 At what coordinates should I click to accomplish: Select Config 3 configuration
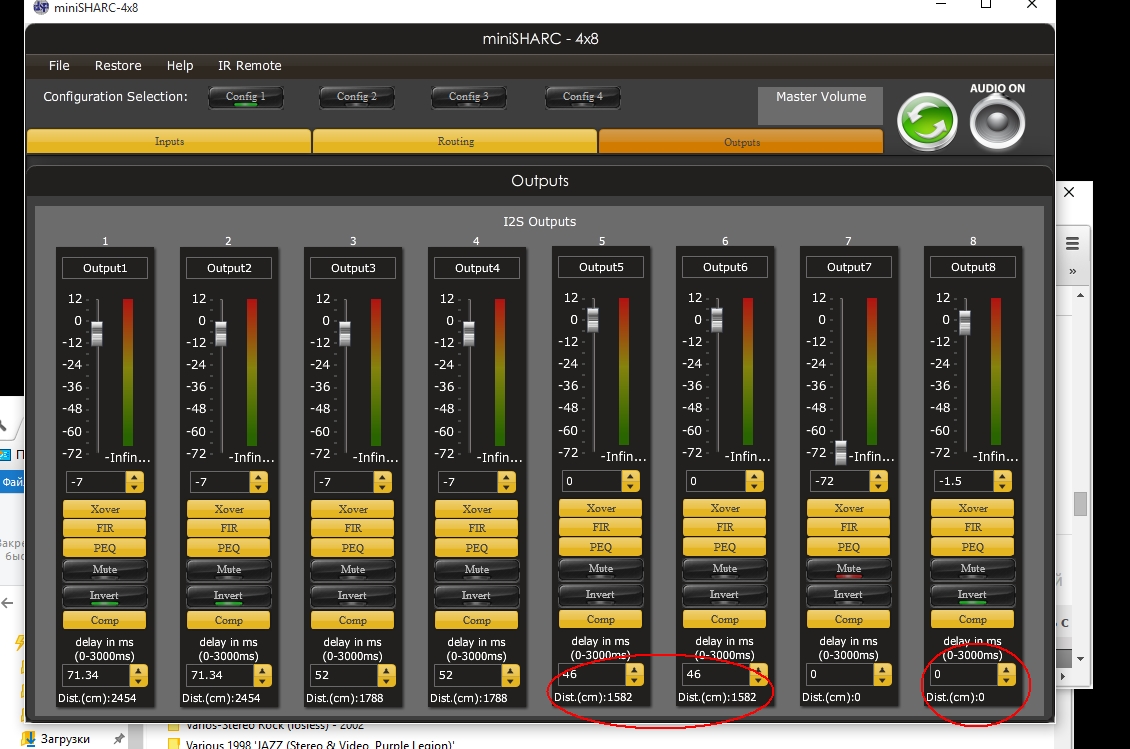click(x=469, y=97)
